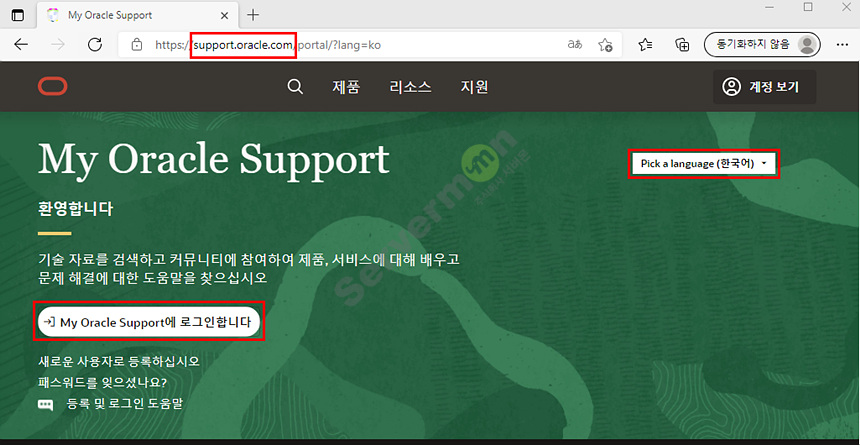
Task: Click the 계정 보기 button
Action: (x=765, y=87)
